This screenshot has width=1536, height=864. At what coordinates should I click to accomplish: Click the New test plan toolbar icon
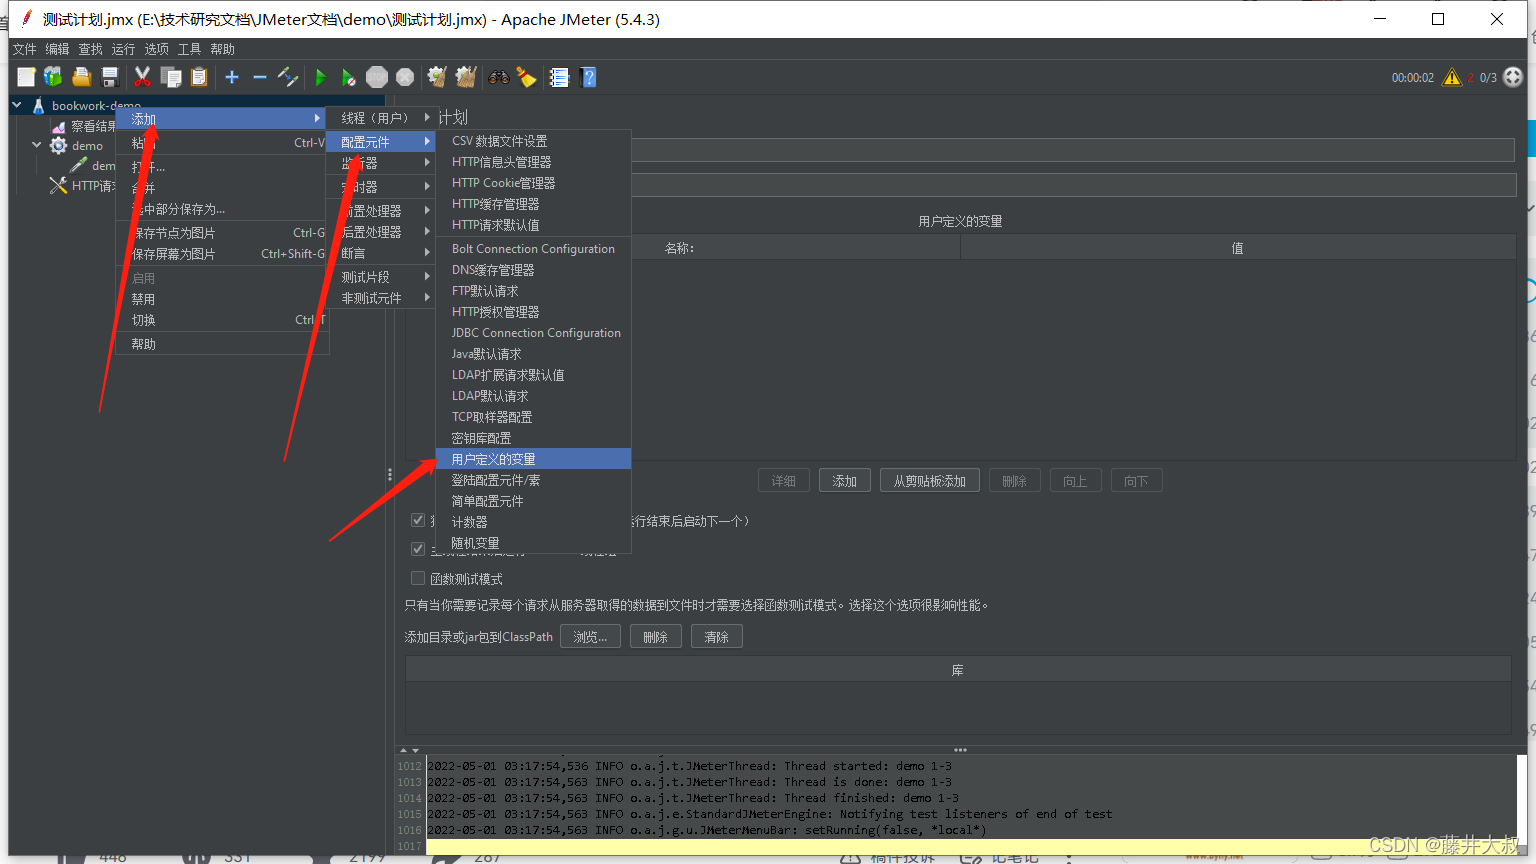(26, 77)
